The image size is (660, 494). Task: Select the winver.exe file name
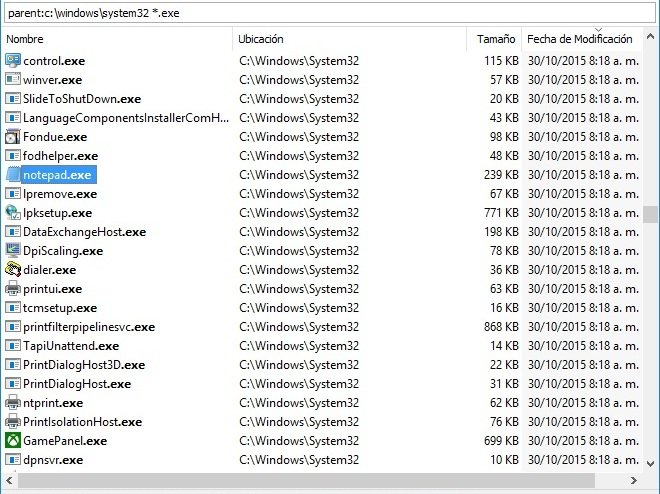tap(53, 80)
